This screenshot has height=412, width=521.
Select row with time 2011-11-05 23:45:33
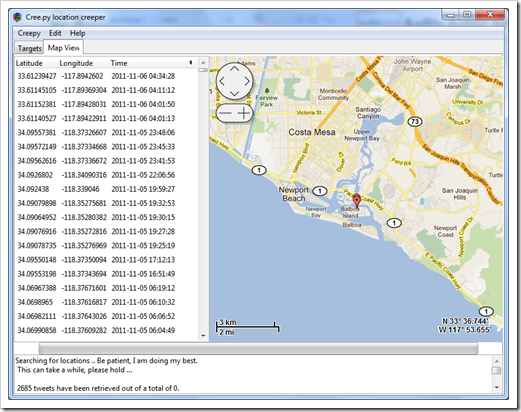tap(106, 147)
